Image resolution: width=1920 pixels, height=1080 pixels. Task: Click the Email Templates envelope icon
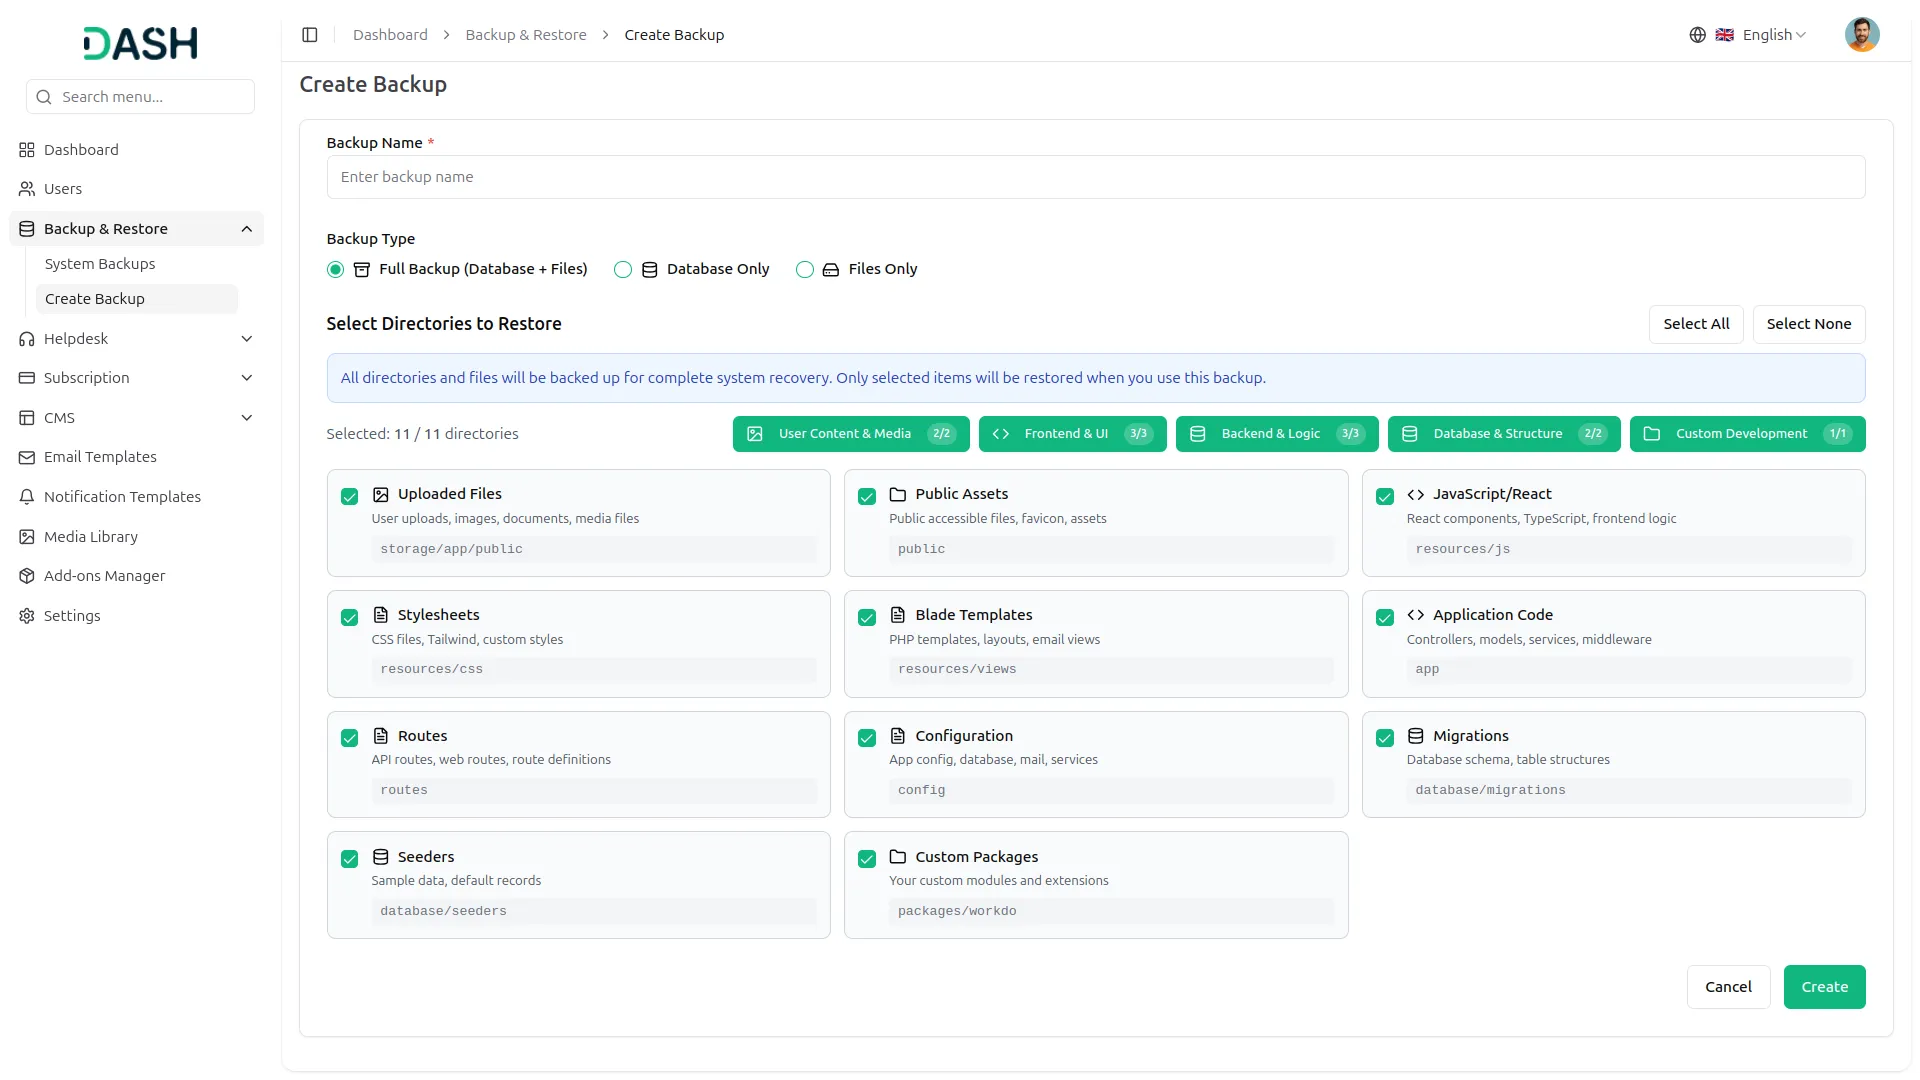[25, 457]
